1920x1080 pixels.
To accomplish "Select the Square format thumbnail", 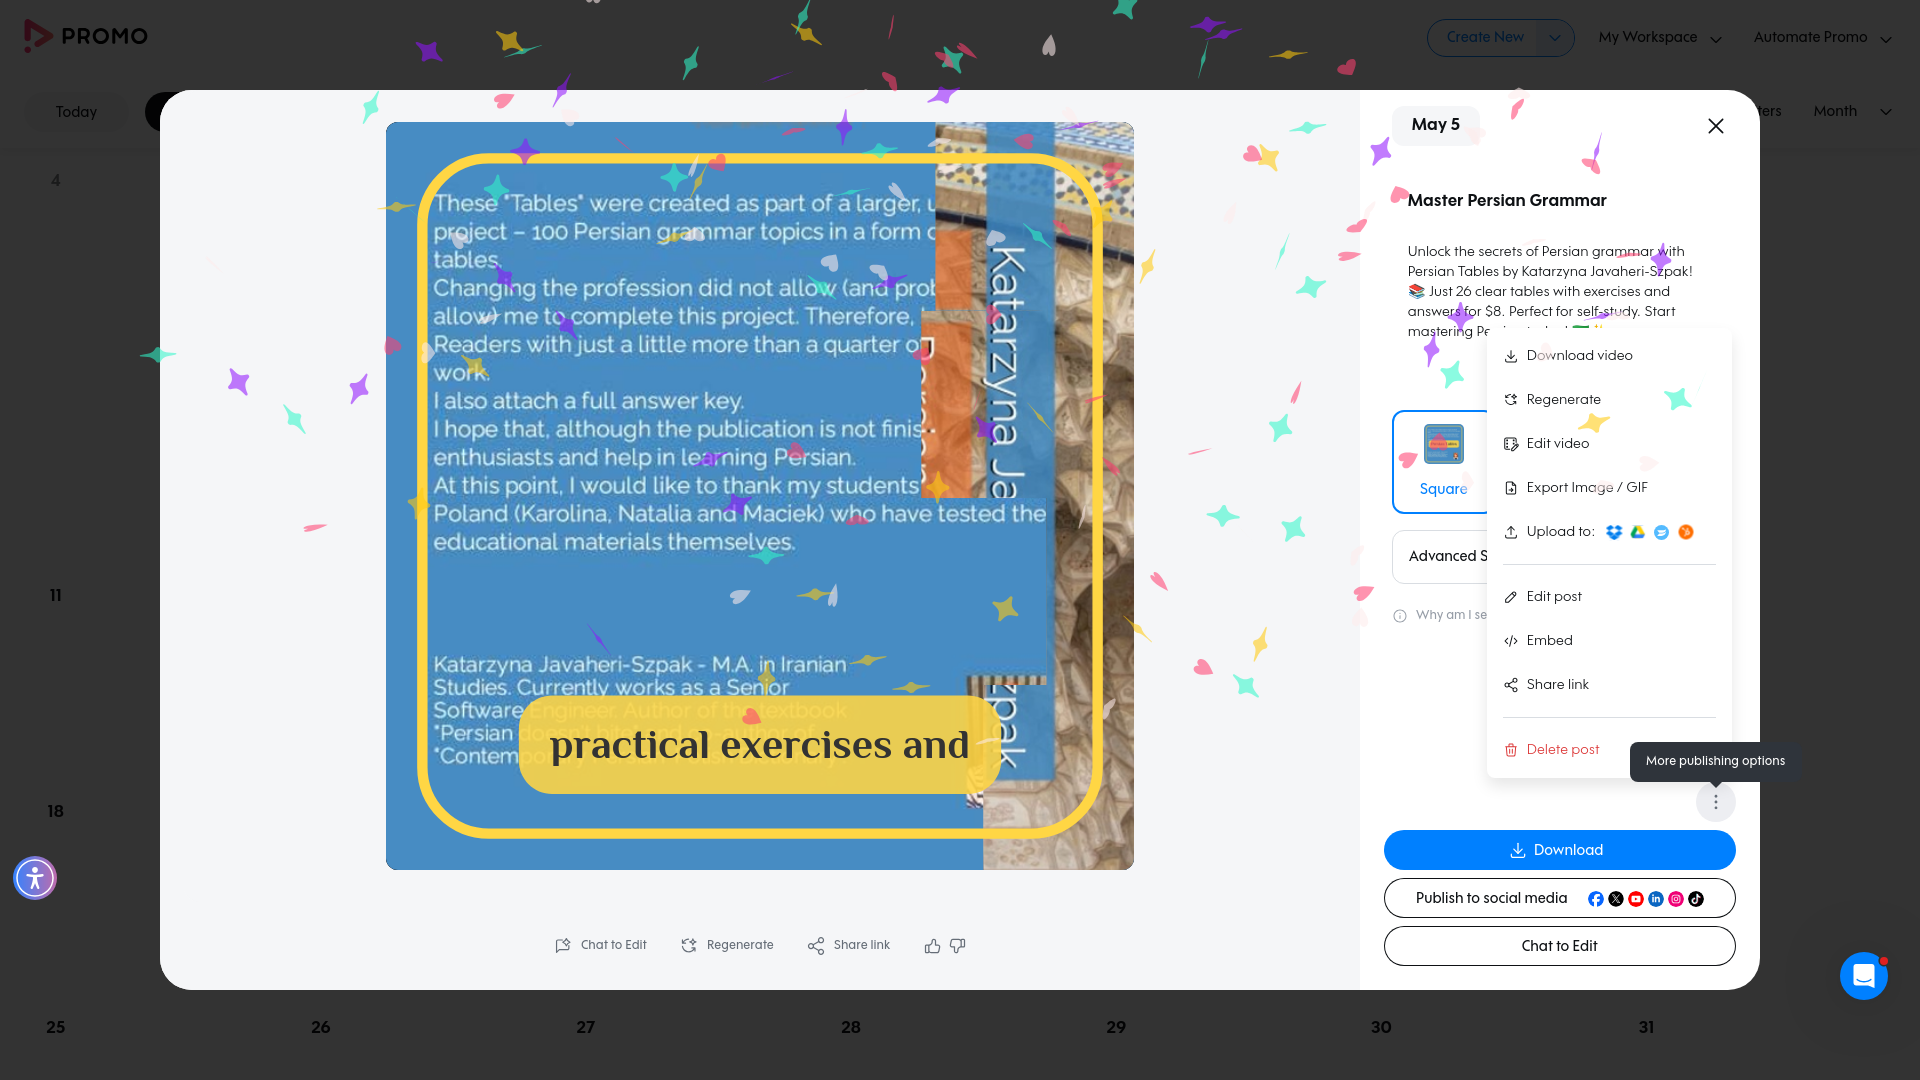I will (1442, 462).
